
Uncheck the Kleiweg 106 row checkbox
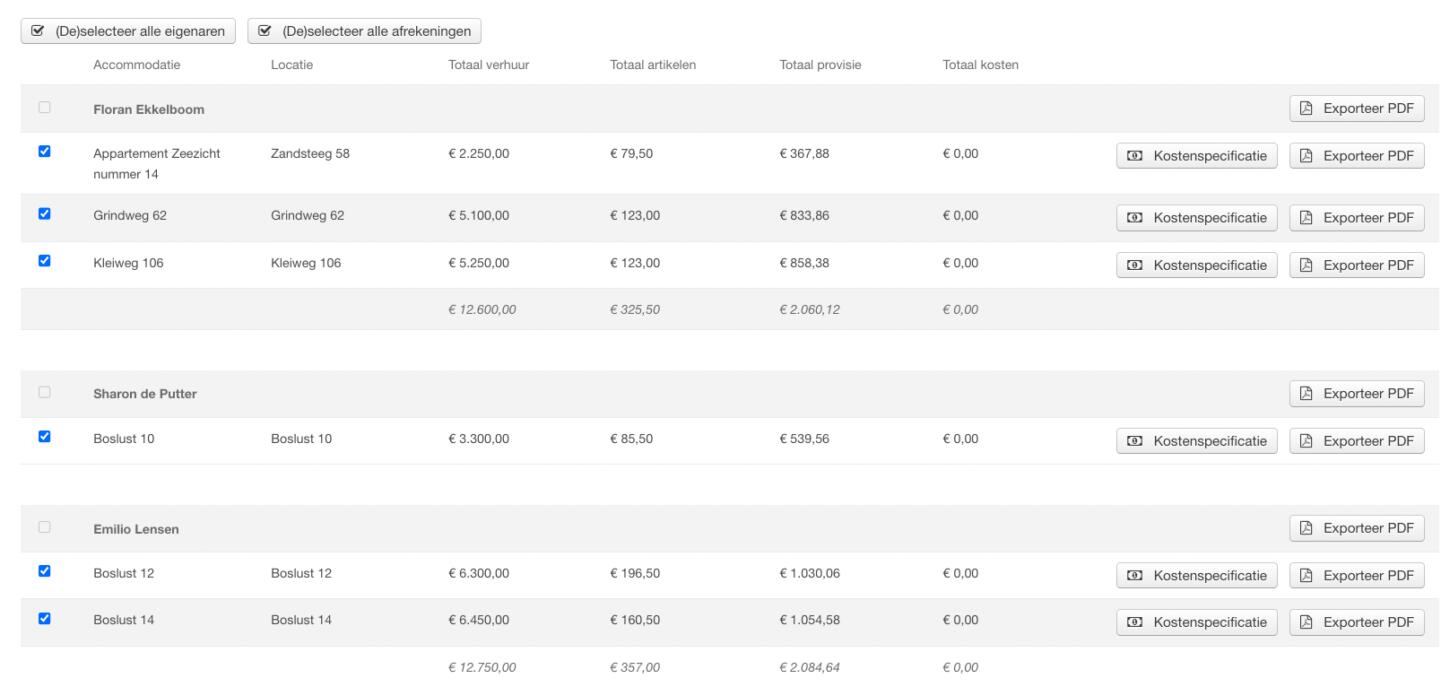click(x=44, y=261)
